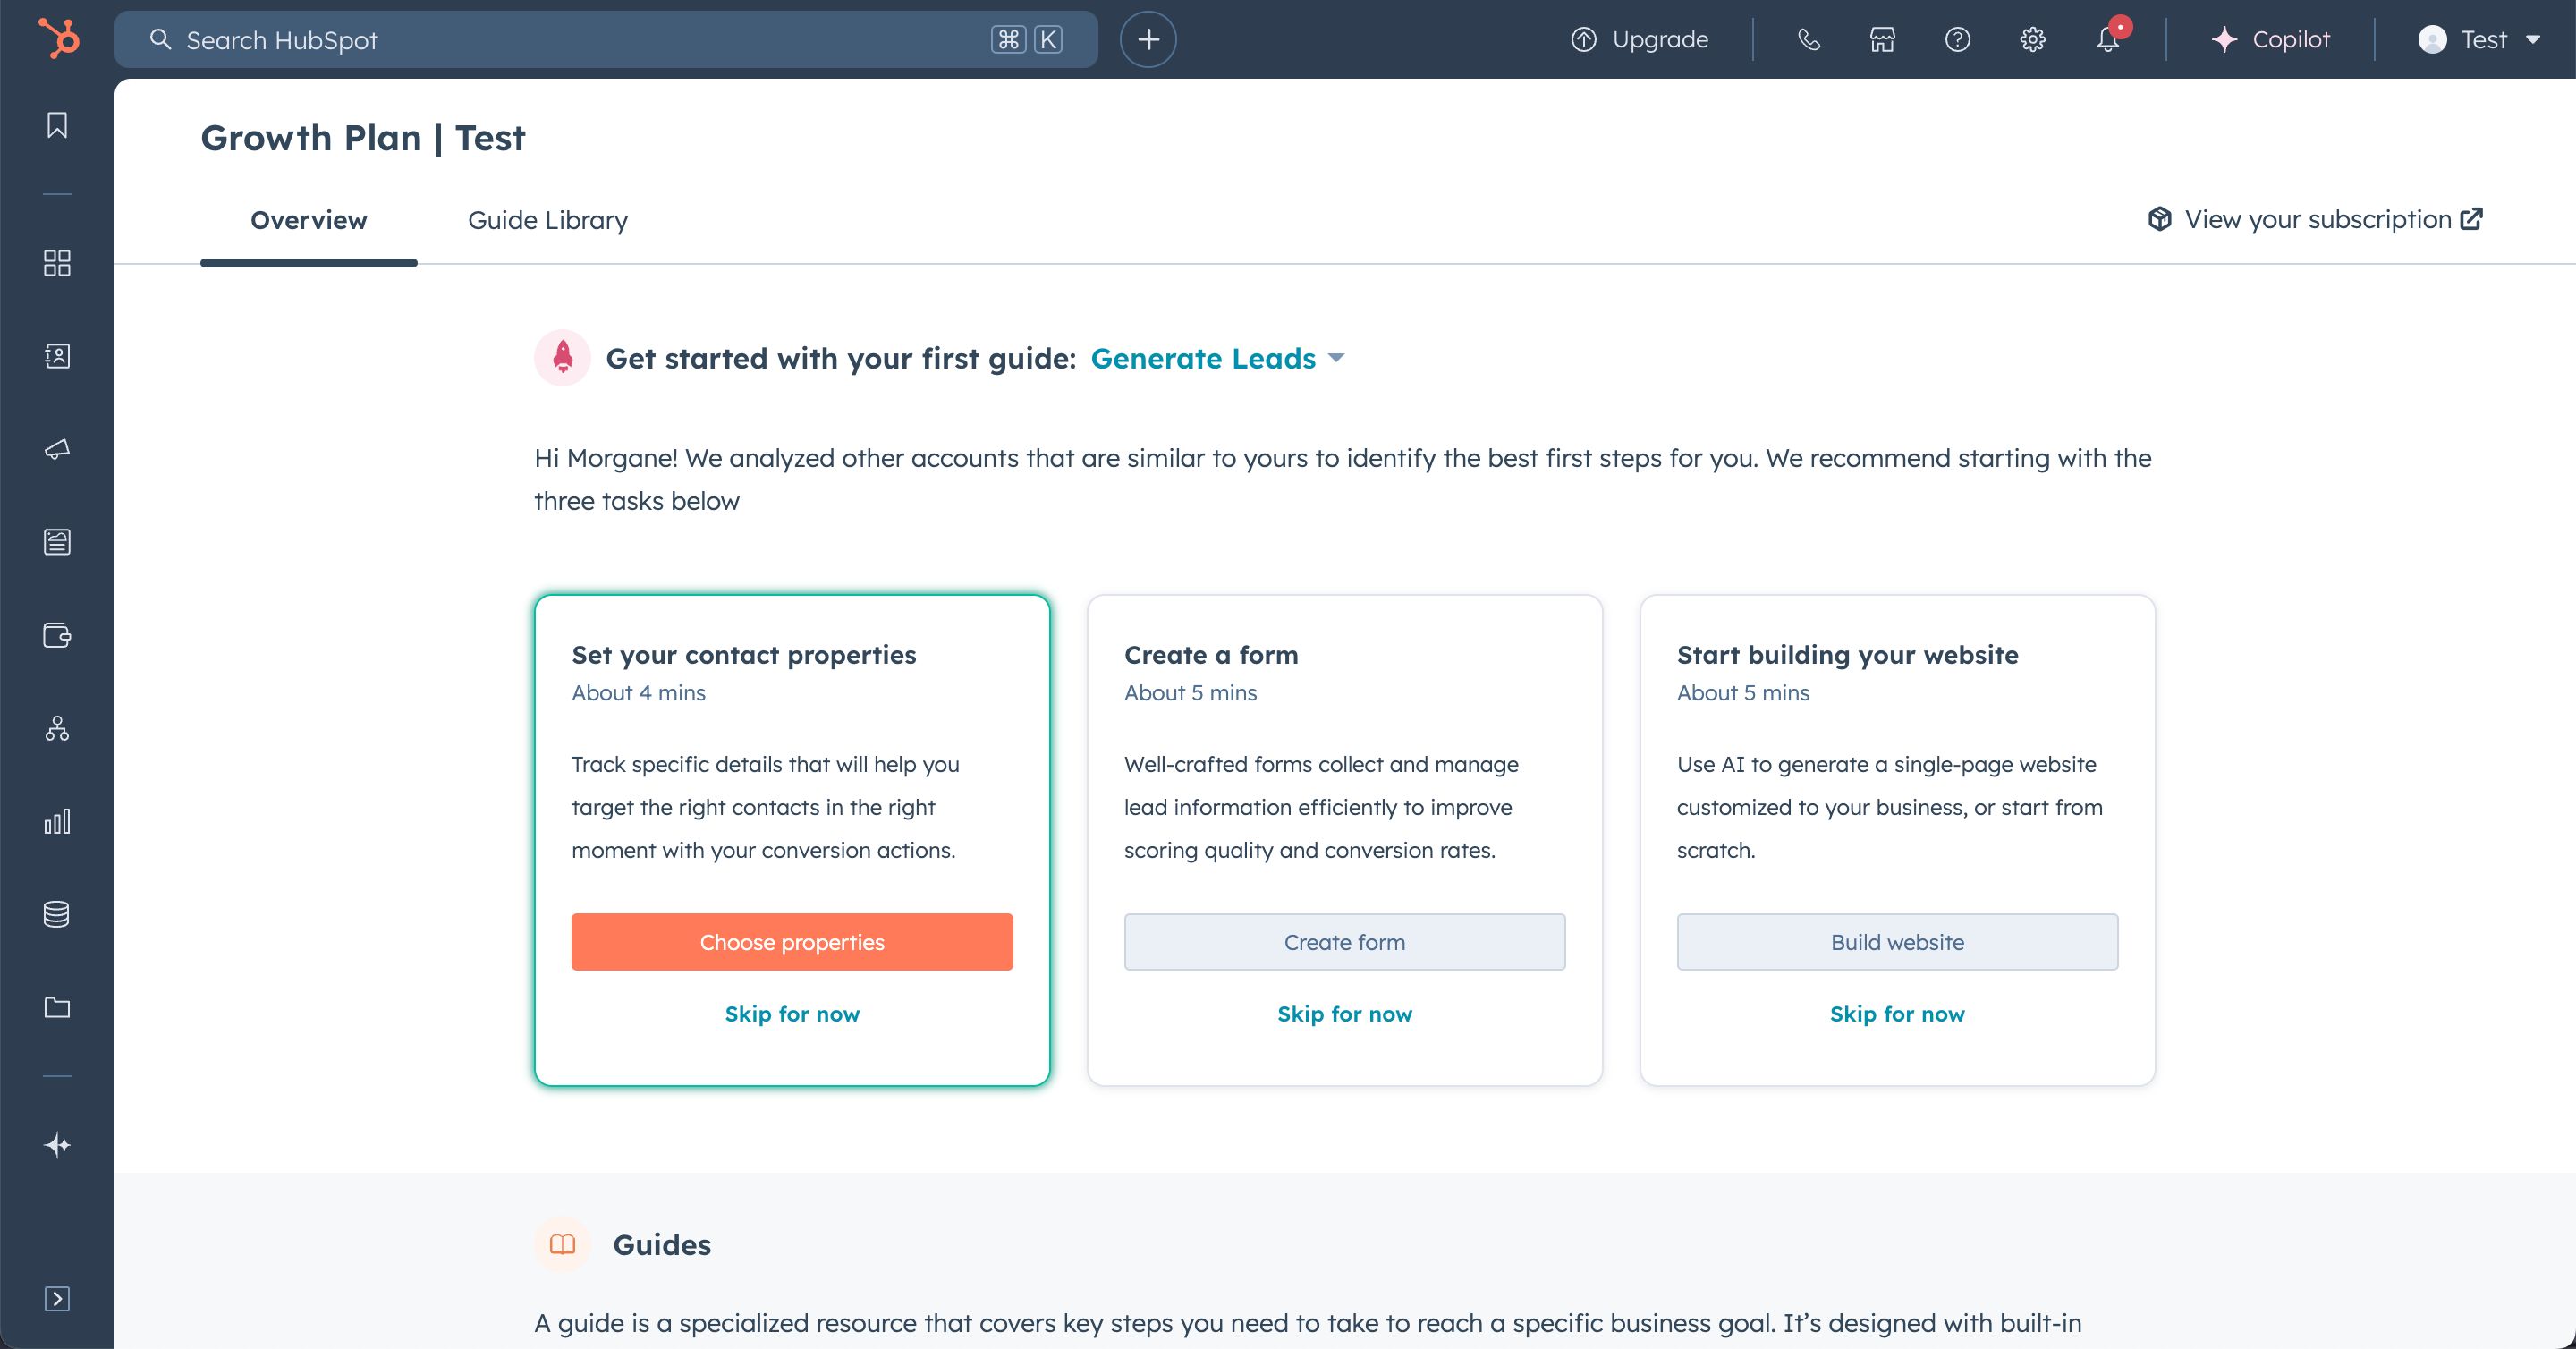Click the Create form button
The width and height of the screenshot is (2576, 1349).
(x=1344, y=941)
